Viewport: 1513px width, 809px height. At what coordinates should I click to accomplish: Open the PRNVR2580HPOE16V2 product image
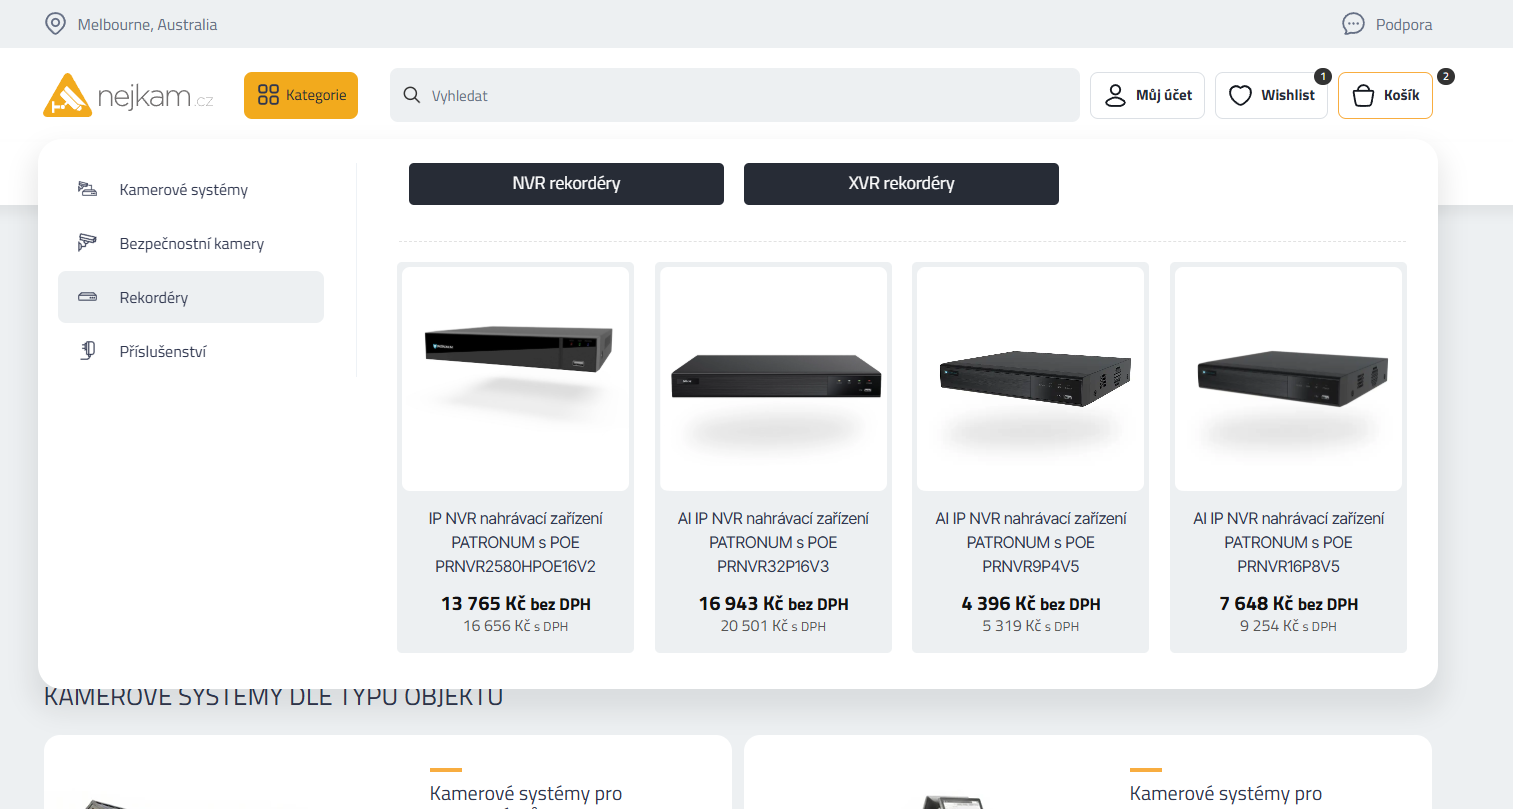click(x=515, y=378)
